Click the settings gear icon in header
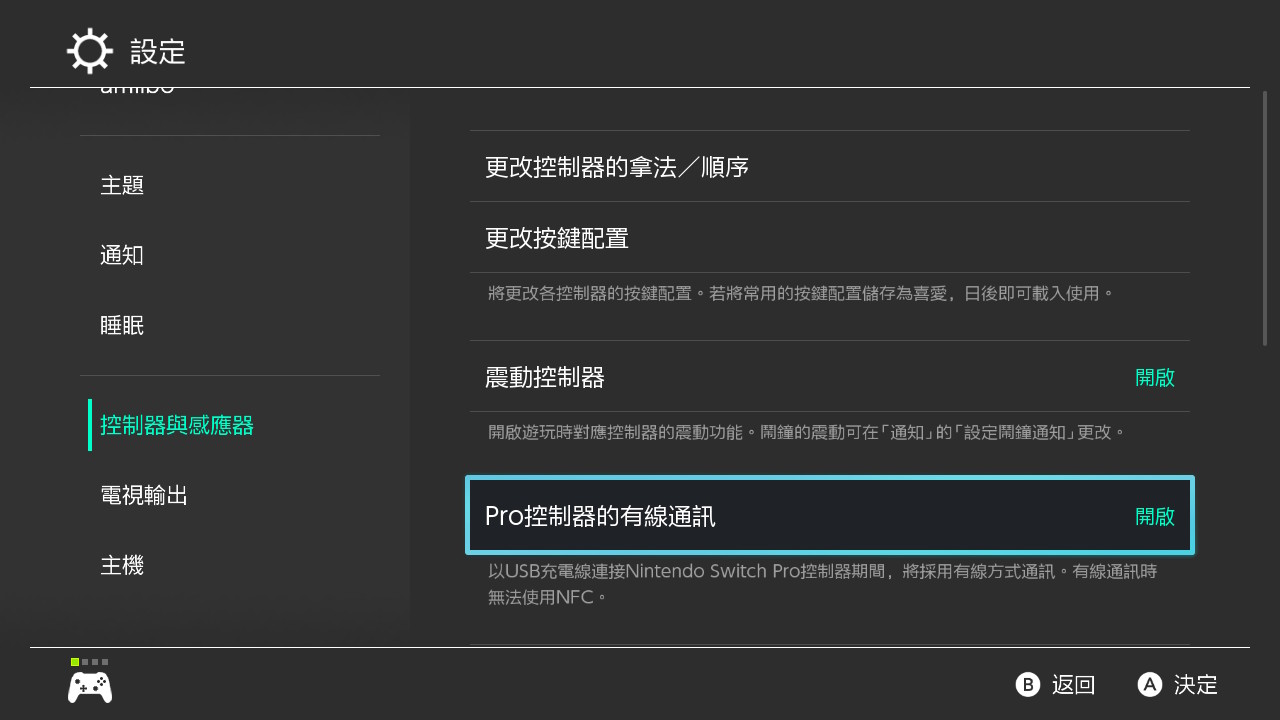 89,51
